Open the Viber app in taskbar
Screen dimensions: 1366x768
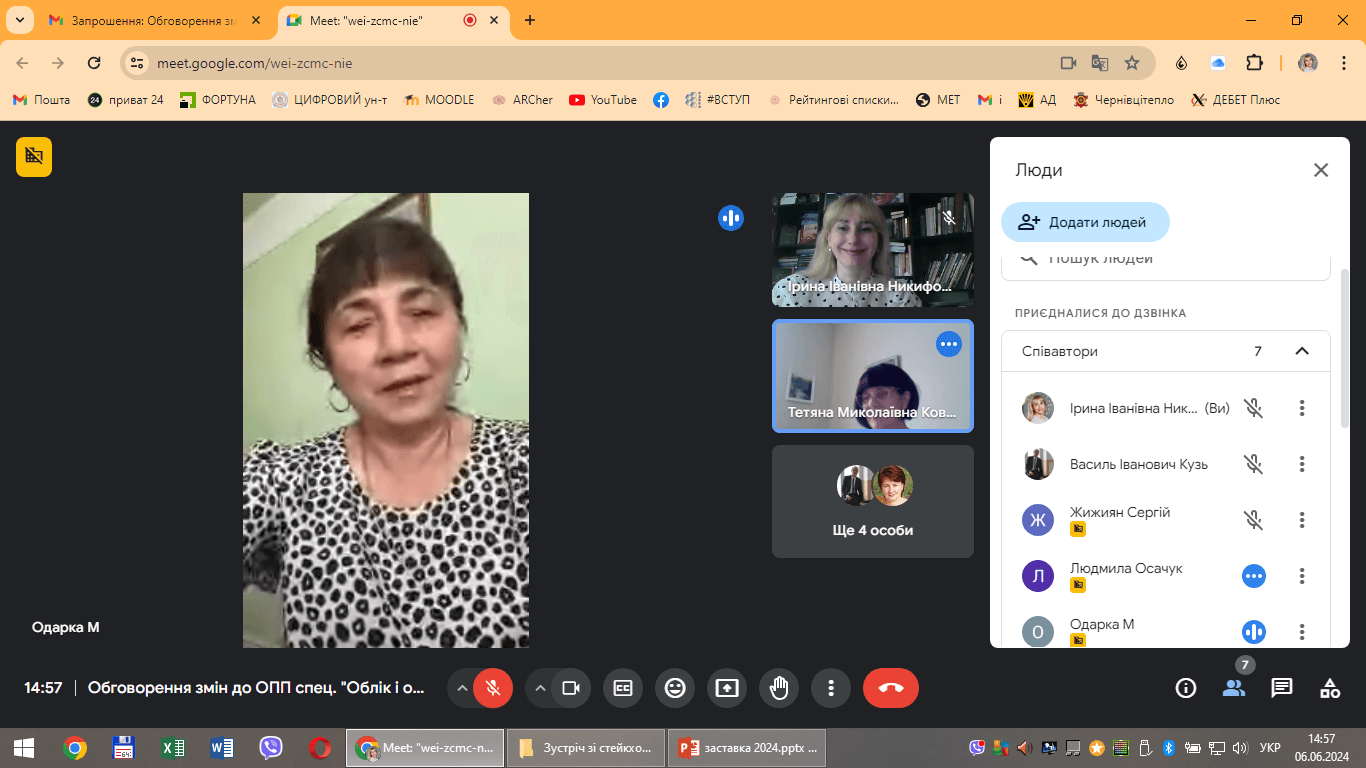point(271,748)
